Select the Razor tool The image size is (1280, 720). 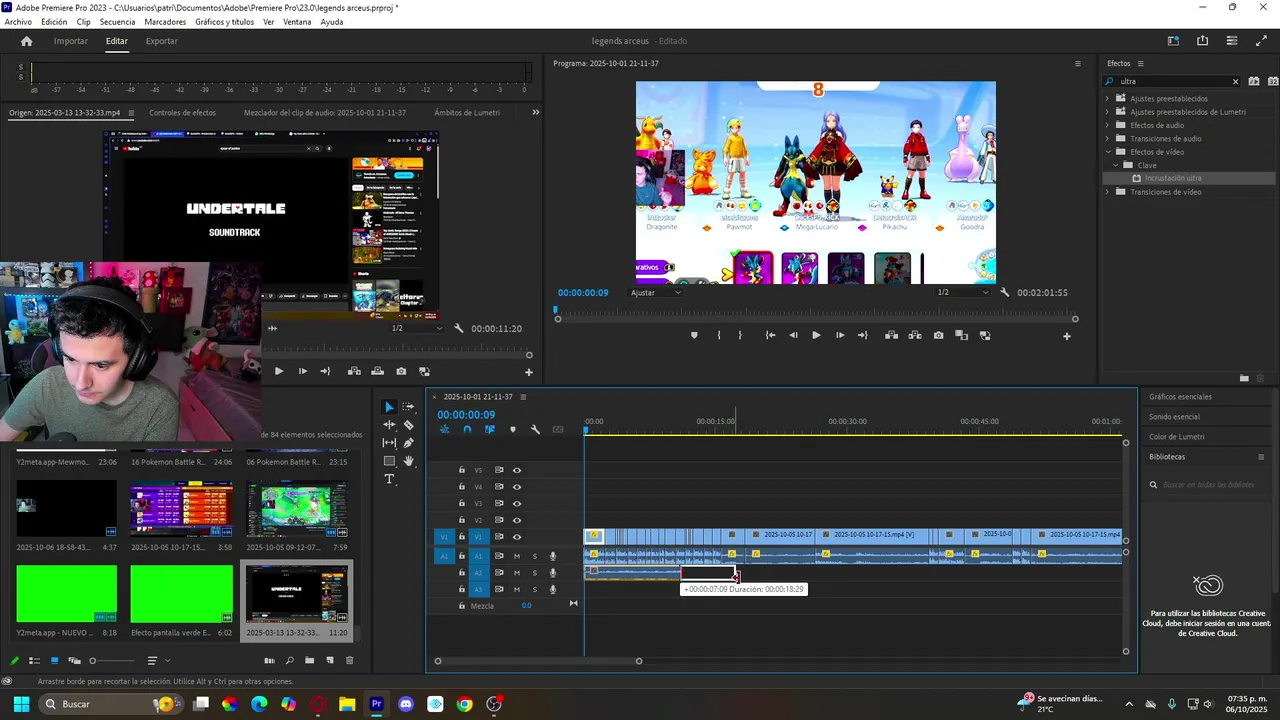[x=408, y=425]
